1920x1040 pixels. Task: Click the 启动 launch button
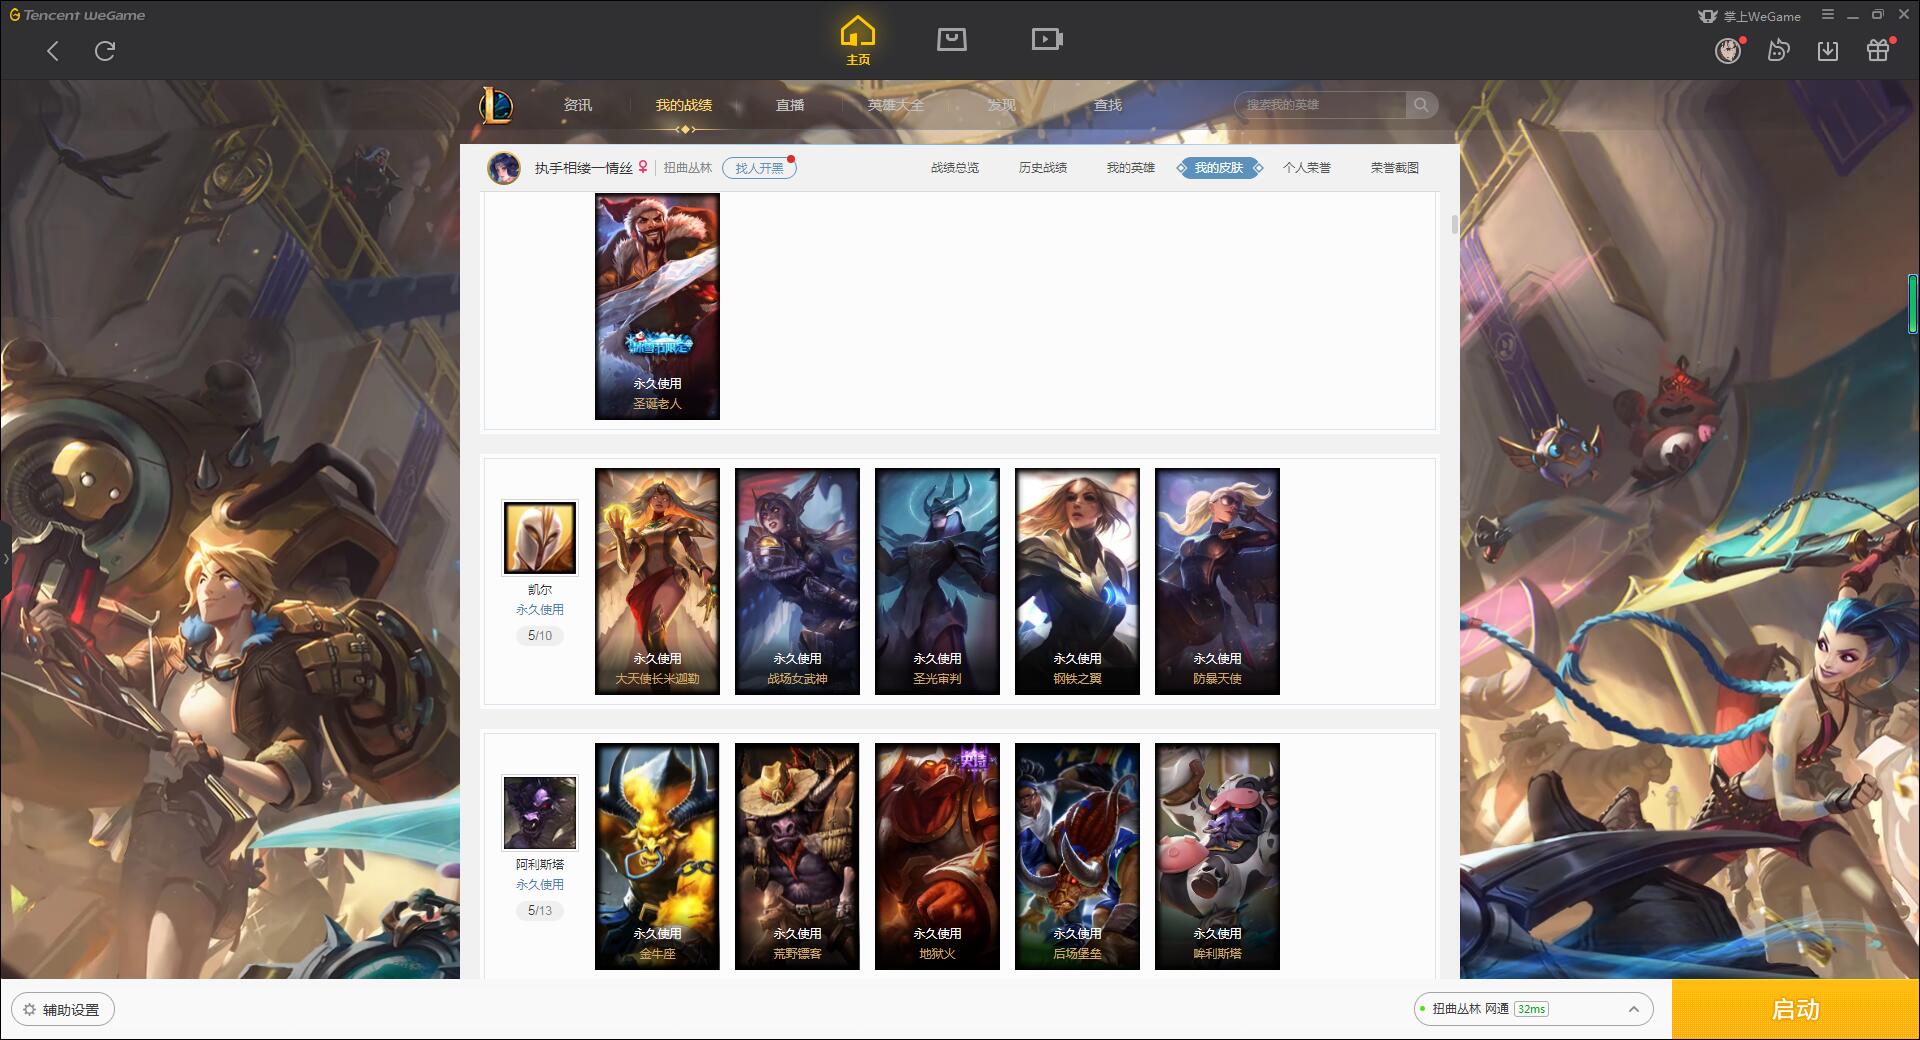tap(1795, 1009)
